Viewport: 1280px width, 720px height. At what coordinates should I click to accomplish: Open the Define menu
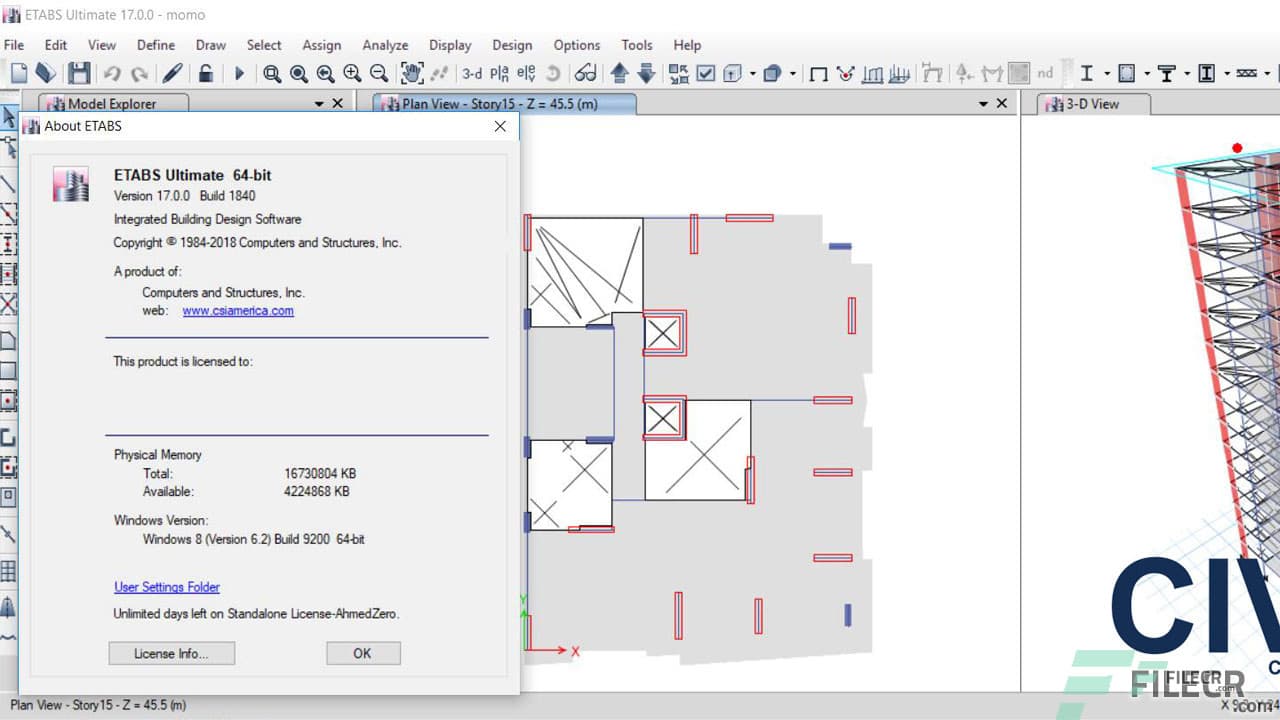click(155, 45)
